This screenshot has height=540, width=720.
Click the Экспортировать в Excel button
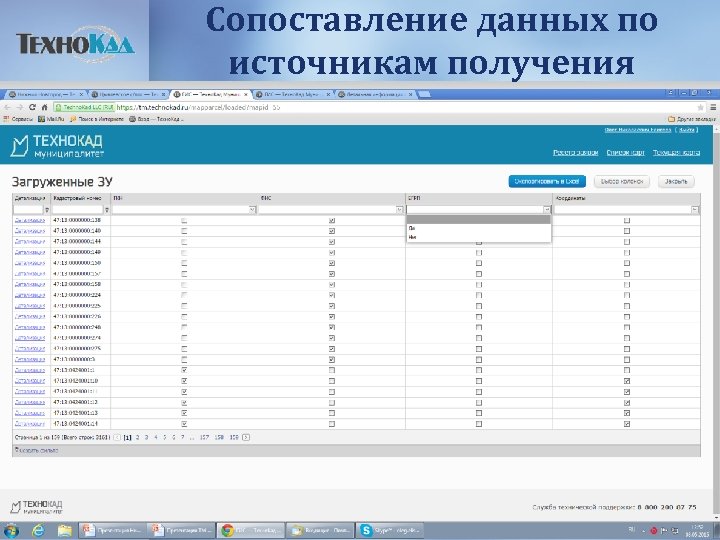coord(547,181)
